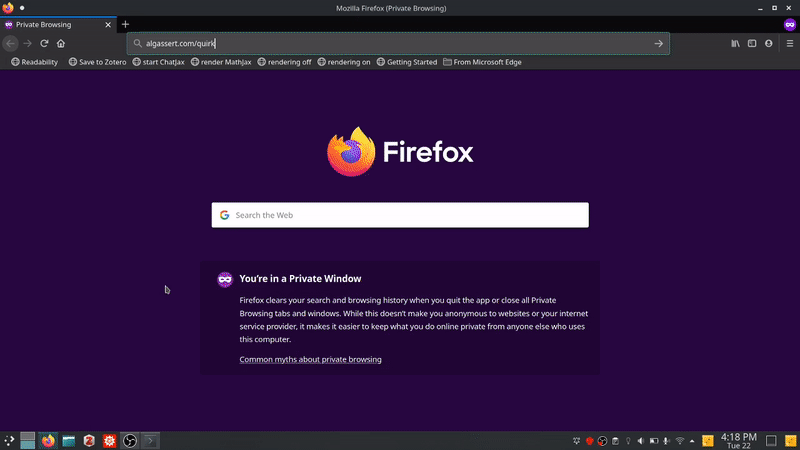Viewport: 800px width, 450px height.
Task: Open the Firefox hamburger menu
Action: (x=790, y=43)
